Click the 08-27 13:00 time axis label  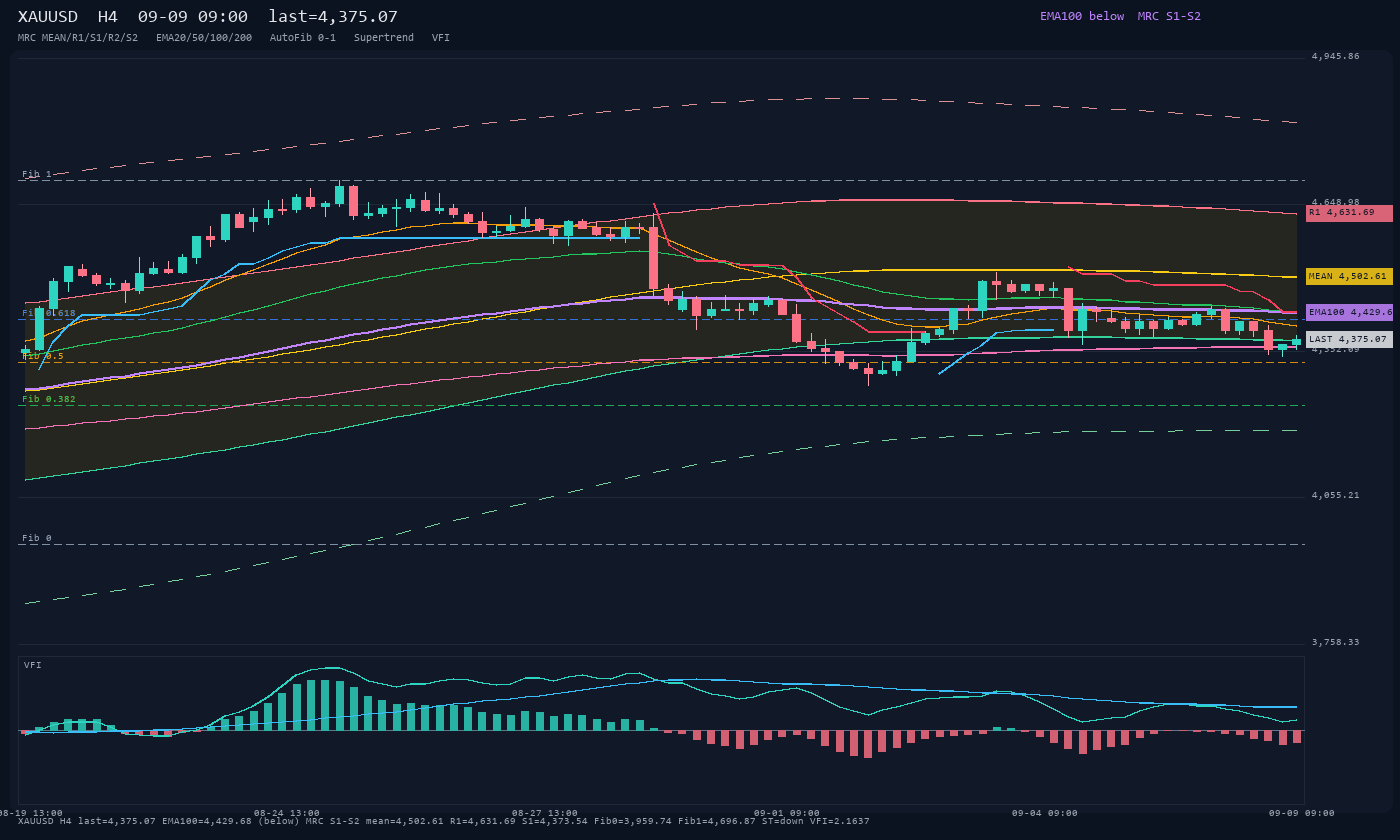(x=545, y=813)
